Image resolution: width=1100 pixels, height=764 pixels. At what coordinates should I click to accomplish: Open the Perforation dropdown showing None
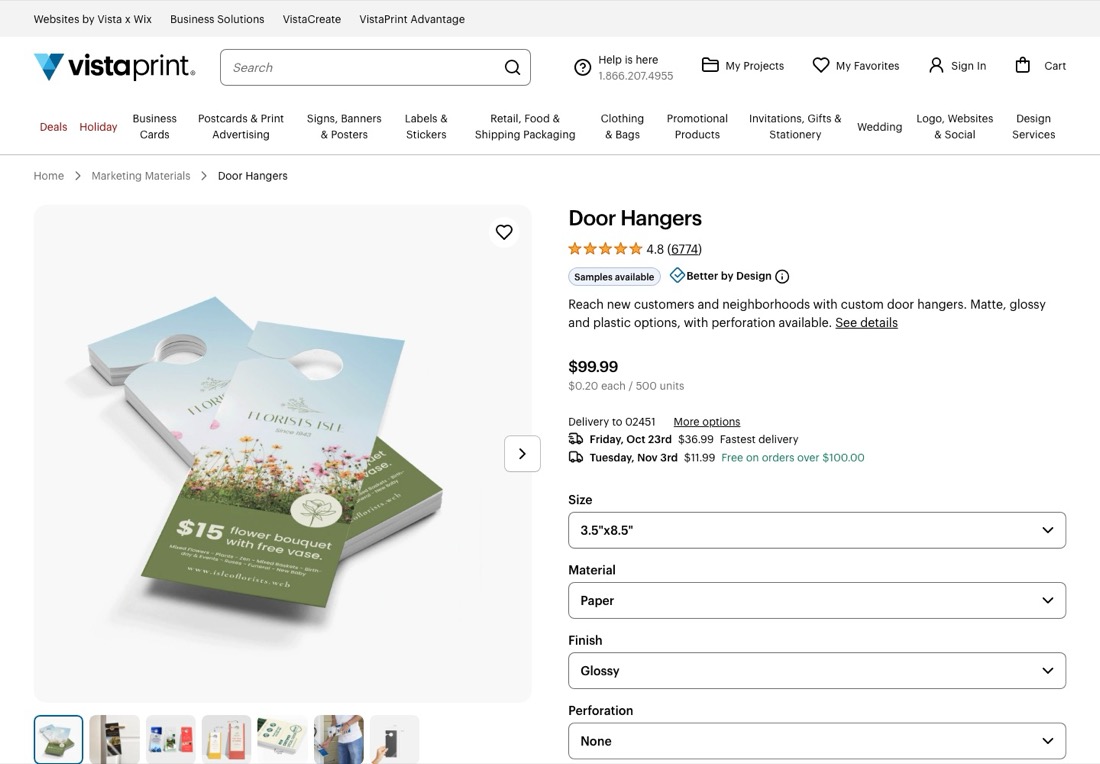tap(817, 741)
